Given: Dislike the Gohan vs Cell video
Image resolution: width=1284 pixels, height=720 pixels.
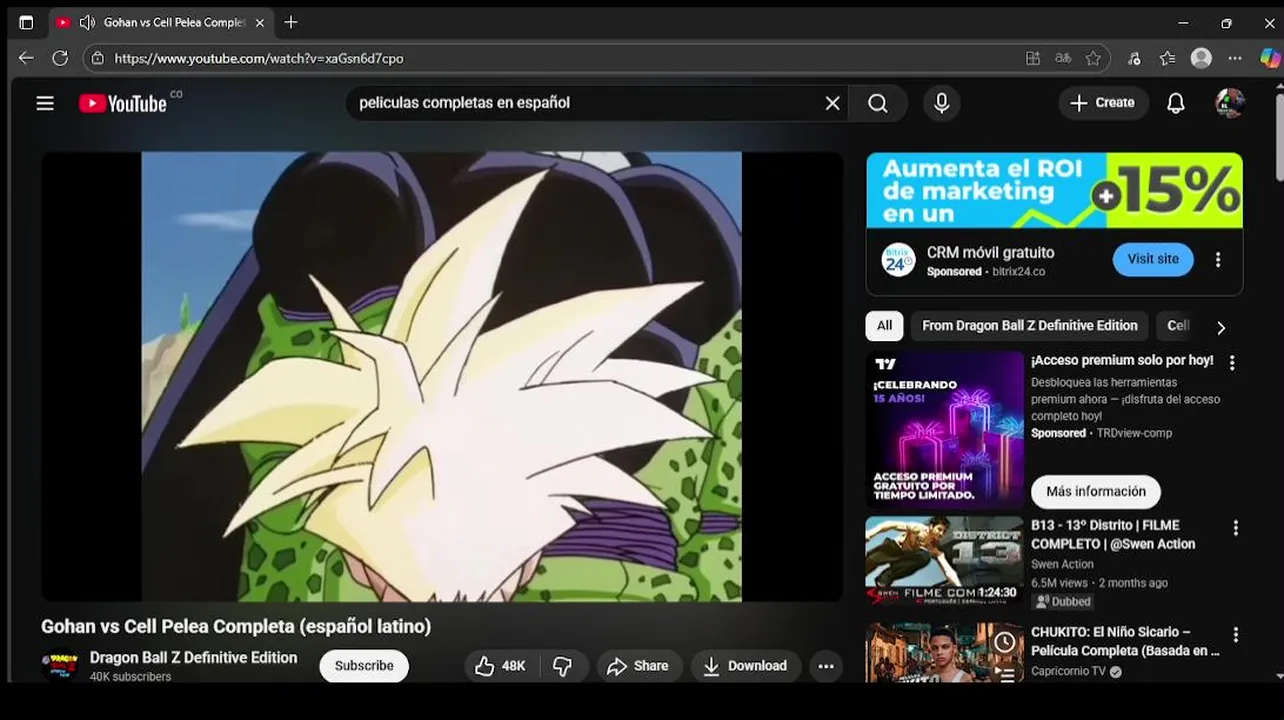Looking at the screenshot, I should (563, 666).
